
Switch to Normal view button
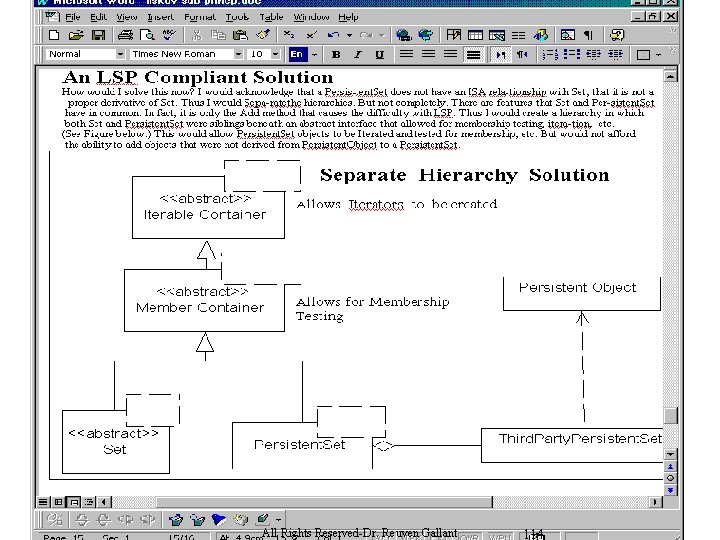click(x=43, y=502)
